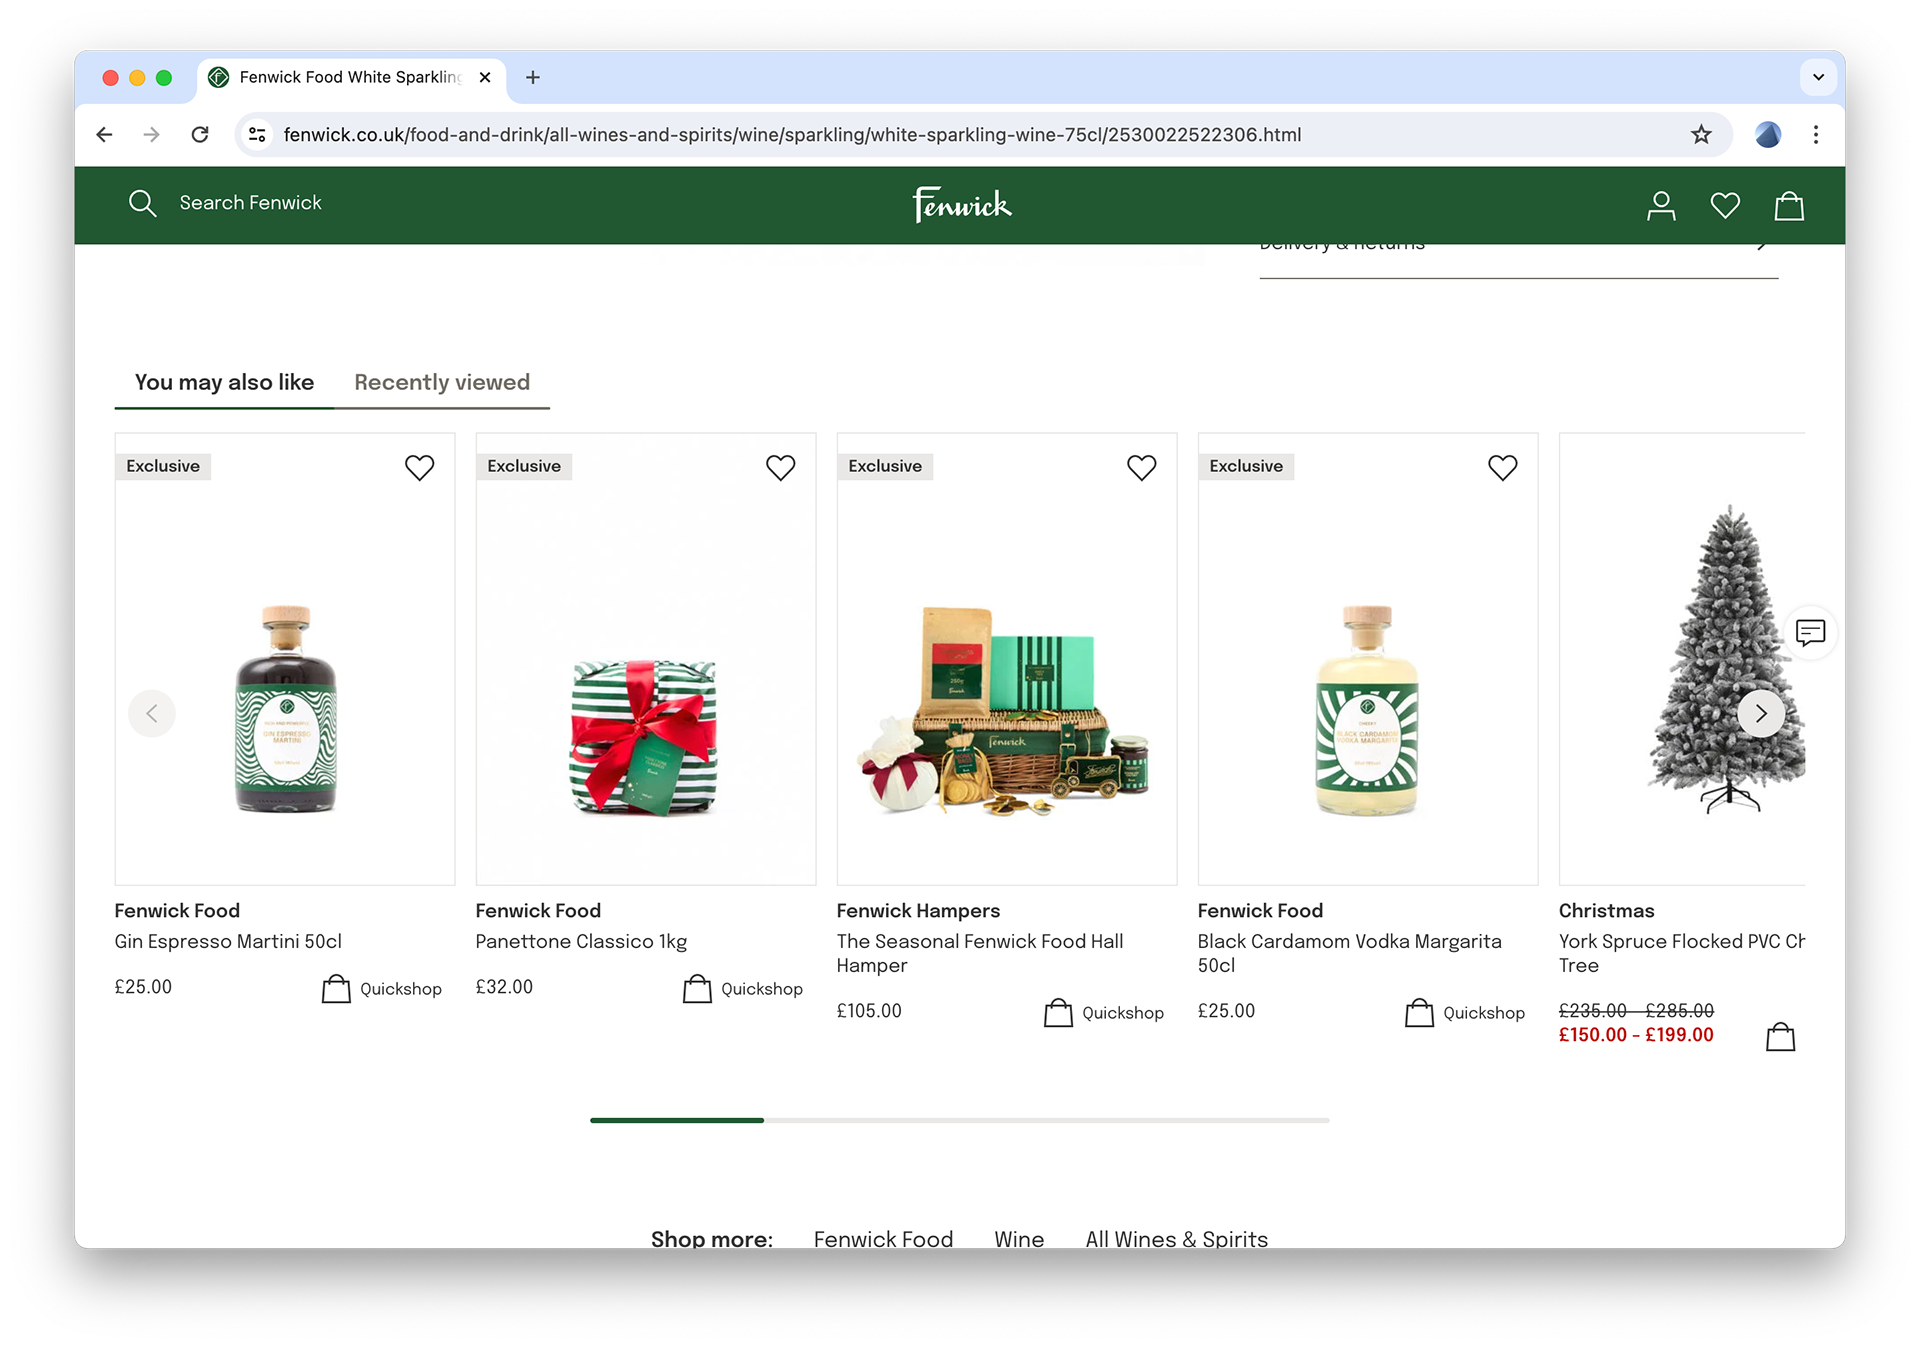Expand the browser tab search dropdown

click(x=1818, y=77)
